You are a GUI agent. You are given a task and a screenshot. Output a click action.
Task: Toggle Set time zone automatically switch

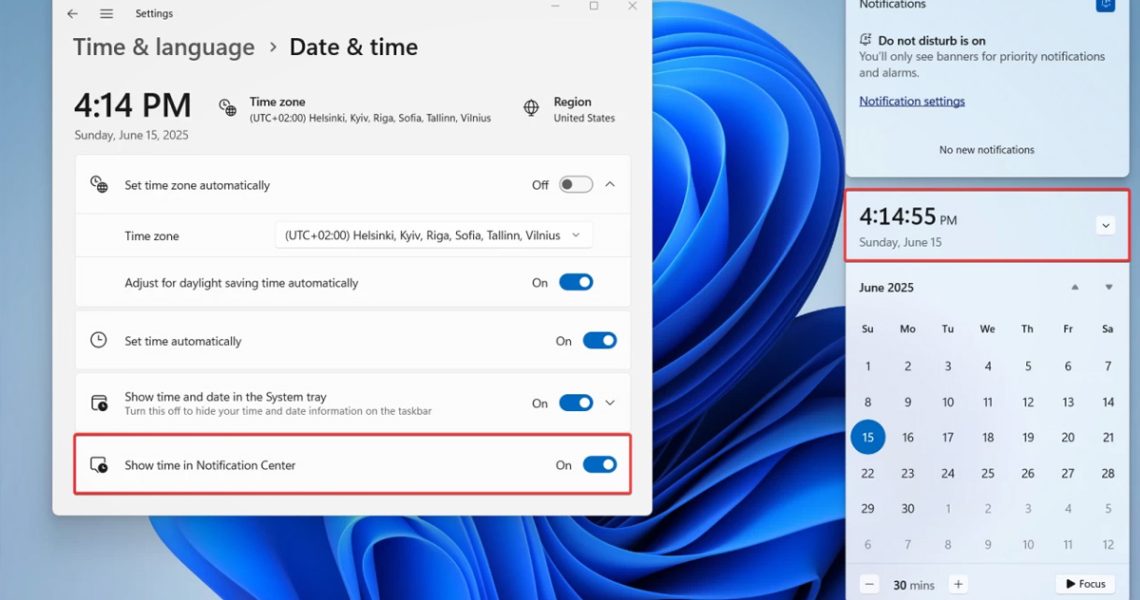click(576, 185)
